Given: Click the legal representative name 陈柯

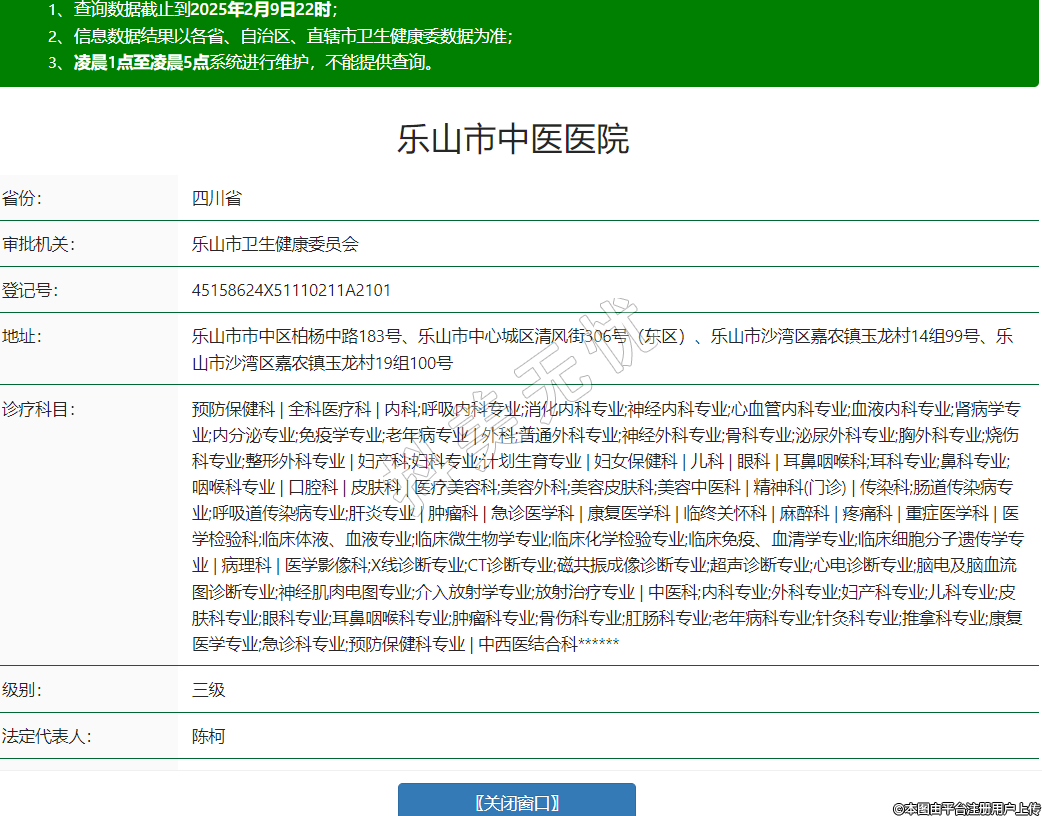Looking at the screenshot, I should [x=208, y=736].
